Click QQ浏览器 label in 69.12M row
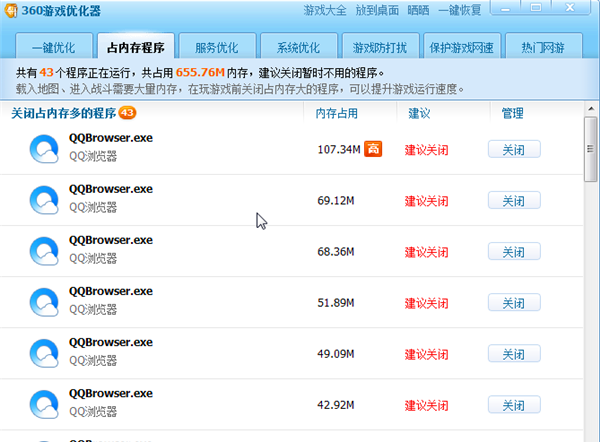This screenshot has width=600, height=442. (93, 207)
